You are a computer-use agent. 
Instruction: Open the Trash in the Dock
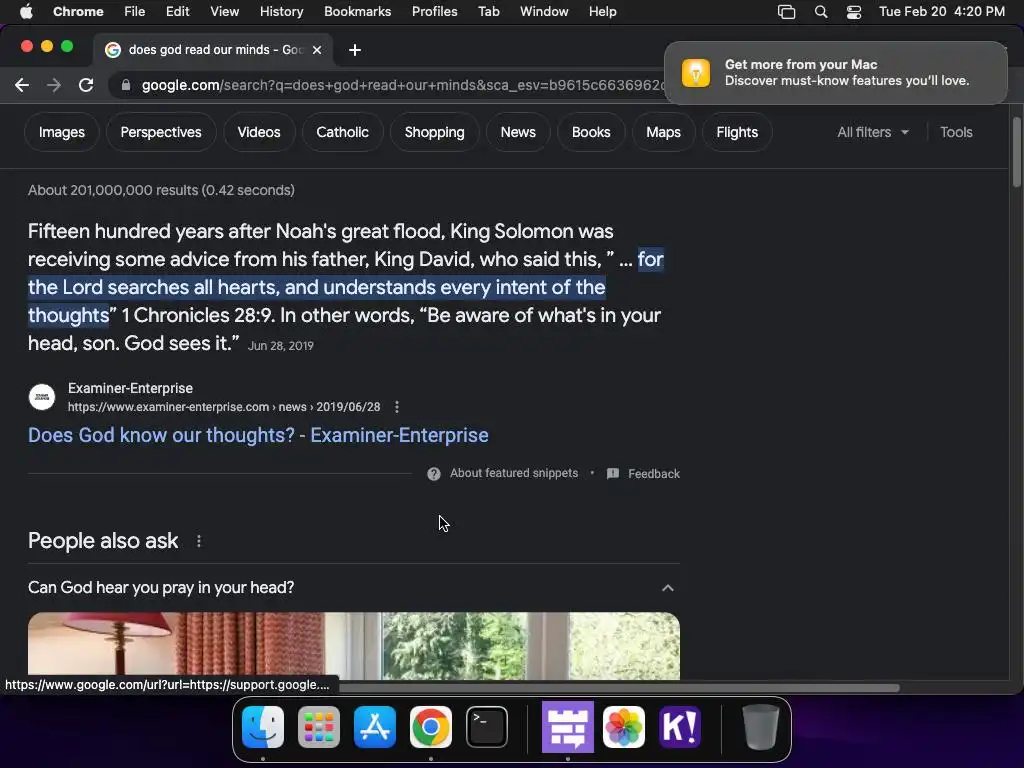(x=760, y=727)
